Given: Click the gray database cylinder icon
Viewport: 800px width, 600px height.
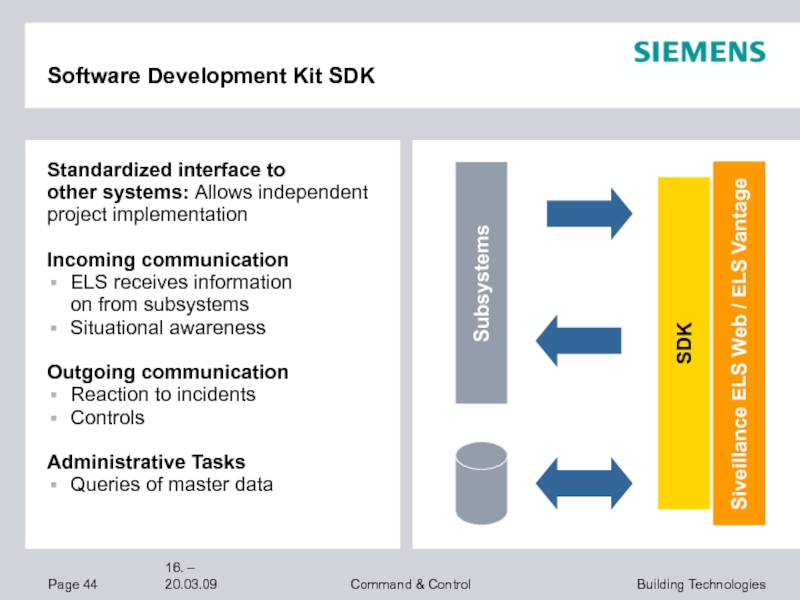Looking at the screenshot, I should pos(481,483).
